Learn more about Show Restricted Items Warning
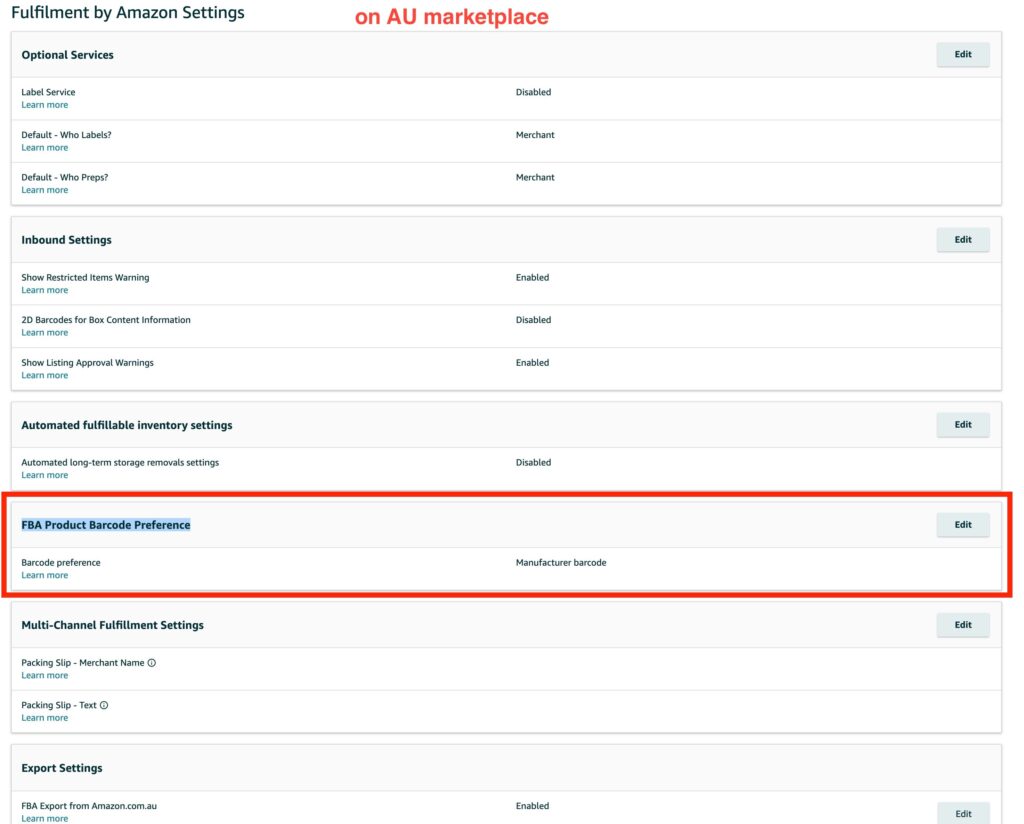Screen dimensions: 1024x824 point(45,290)
